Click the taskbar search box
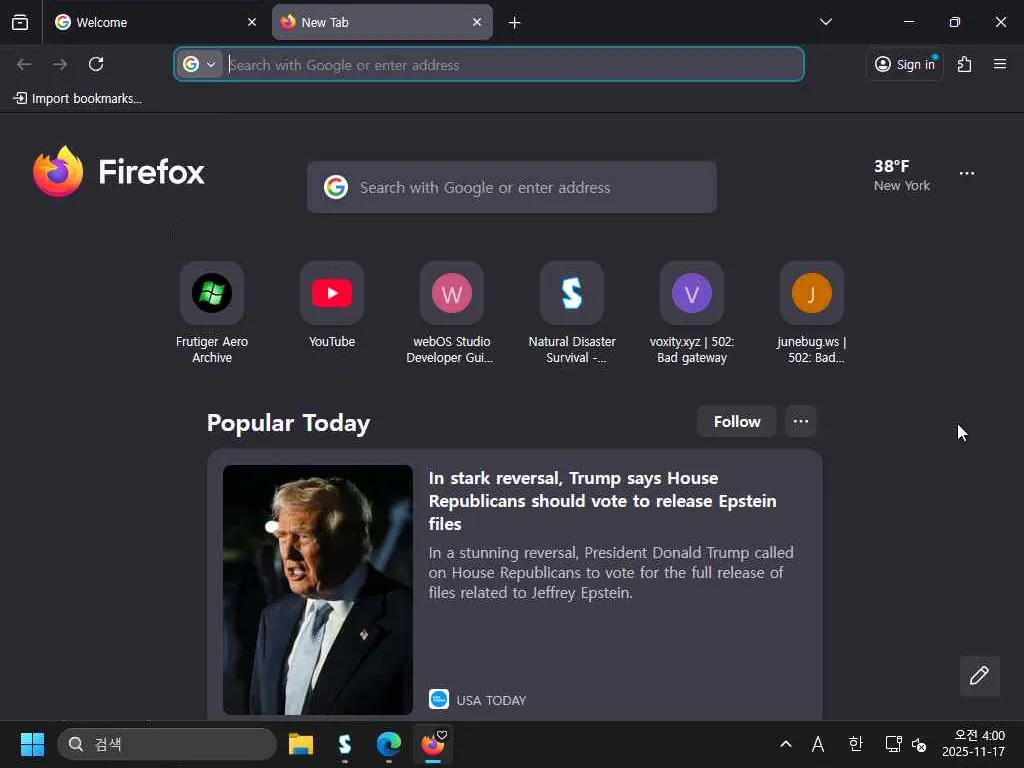This screenshot has width=1024, height=768. pos(167,744)
